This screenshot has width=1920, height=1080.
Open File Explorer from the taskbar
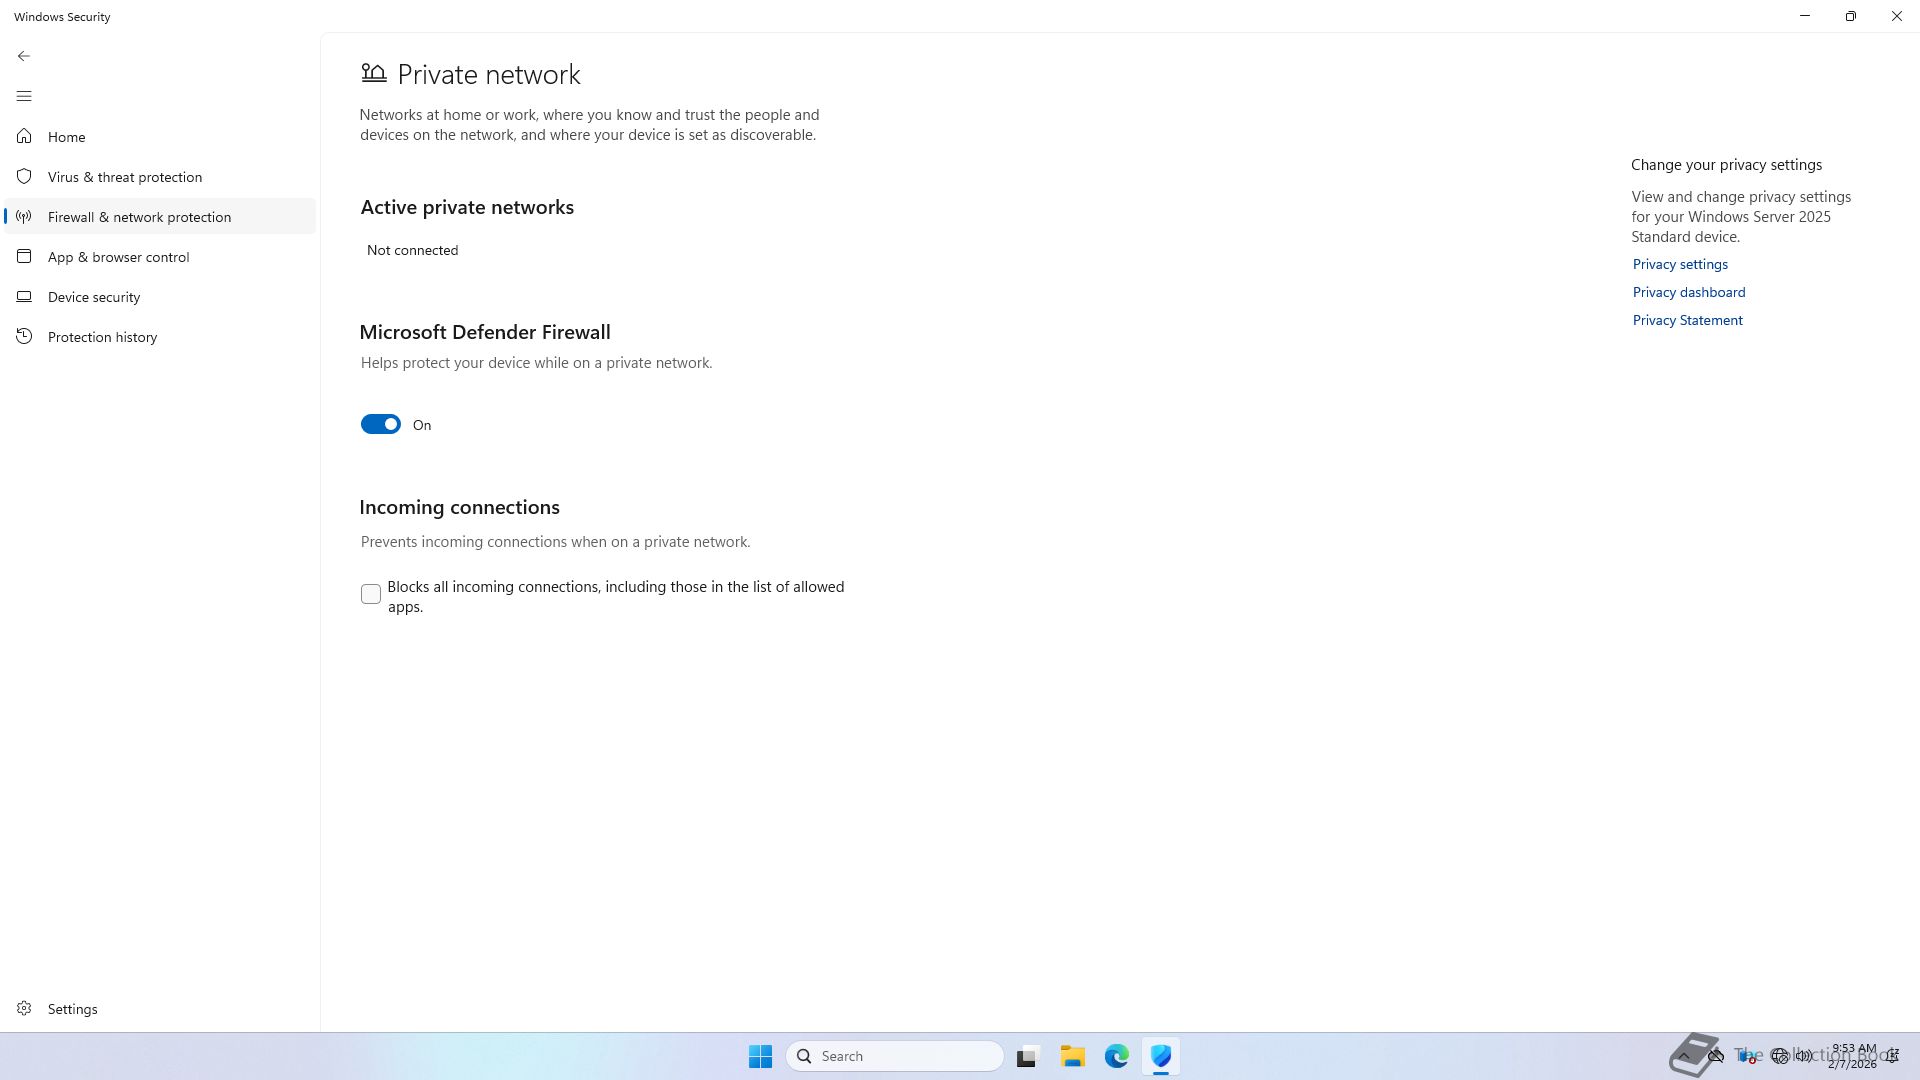pyautogui.click(x=1072, y=1056)
